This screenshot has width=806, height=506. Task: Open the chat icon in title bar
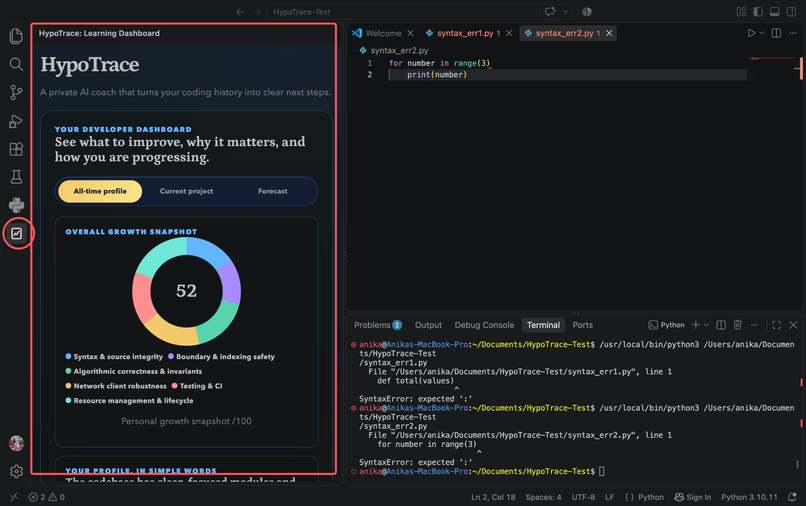[x=550, y=11]
